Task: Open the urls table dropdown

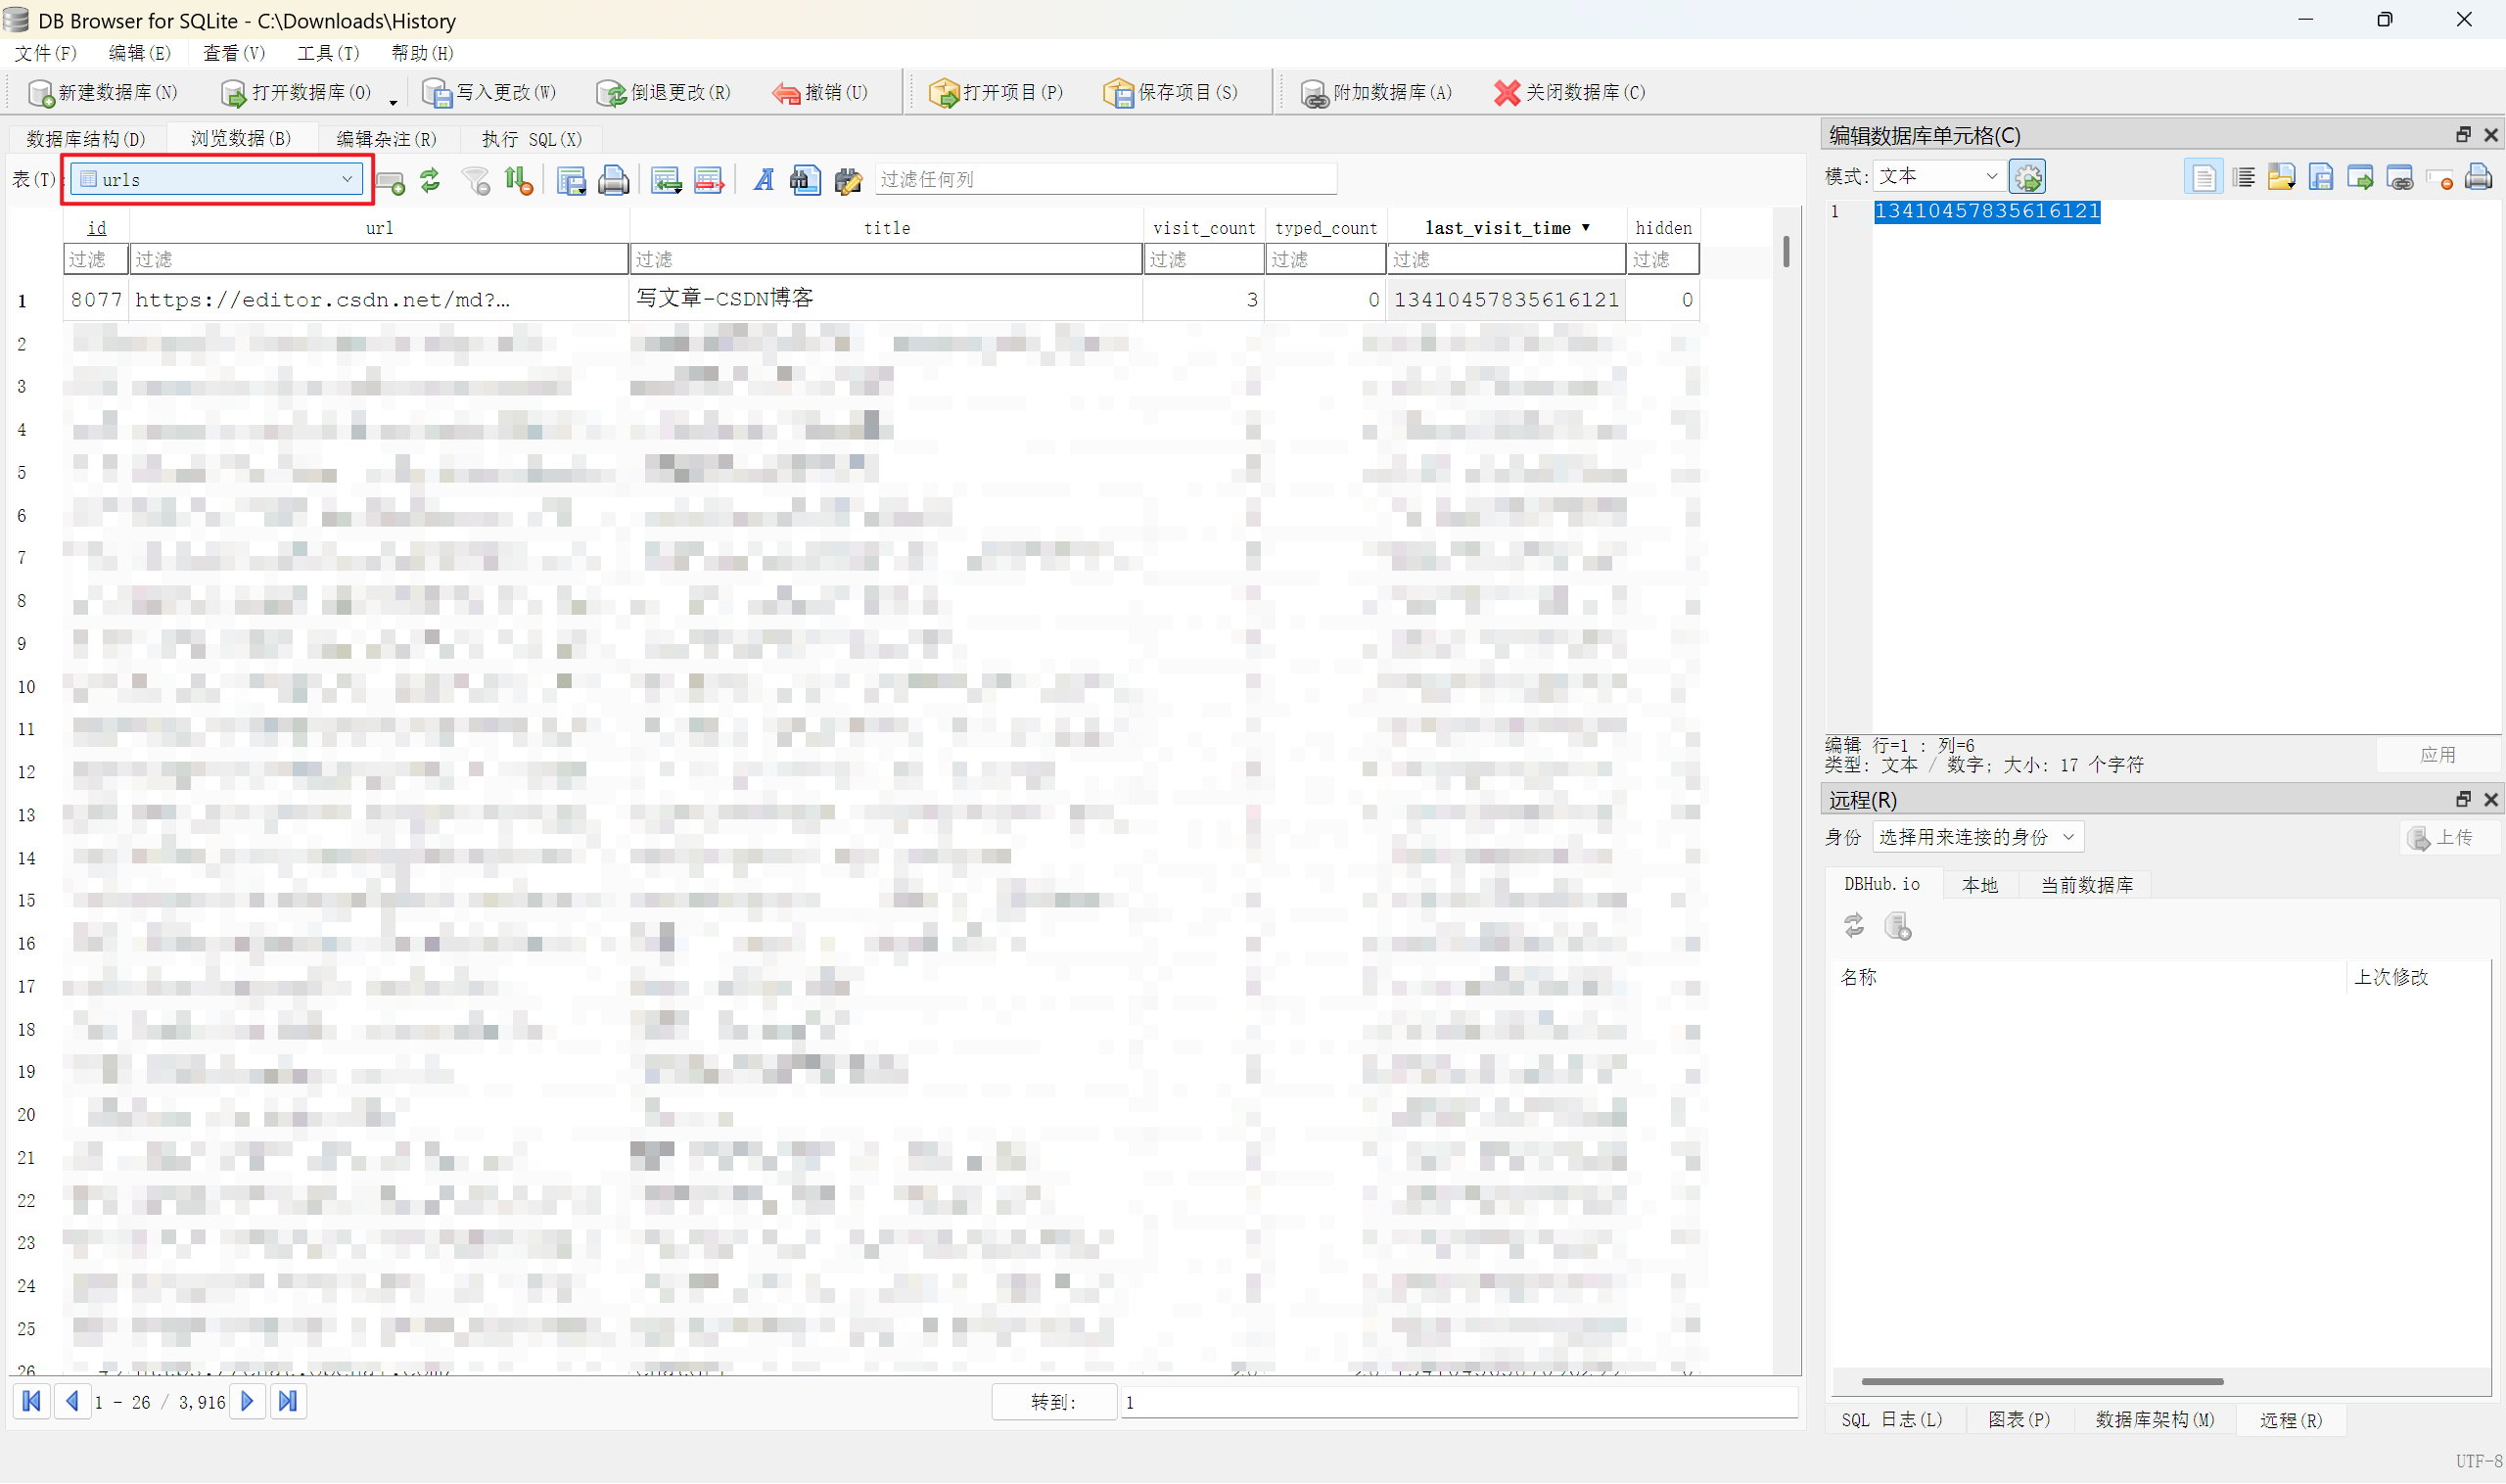Action: 217,179
